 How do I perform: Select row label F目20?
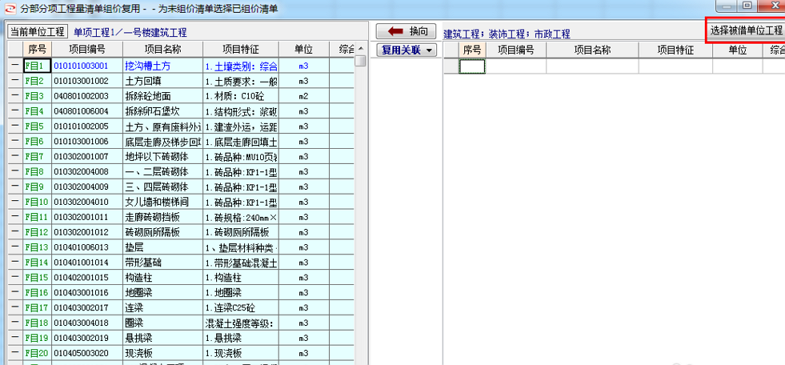[37, 353]
